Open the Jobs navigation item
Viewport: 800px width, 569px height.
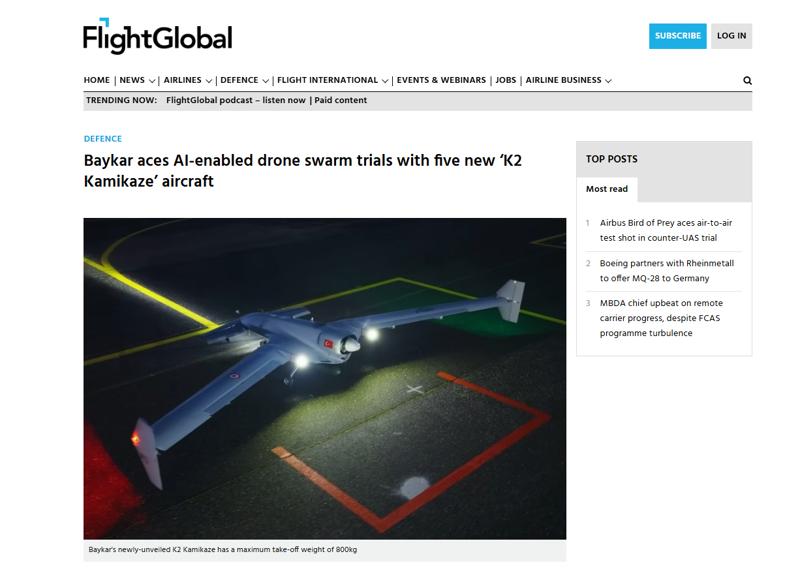coord(506,80)
